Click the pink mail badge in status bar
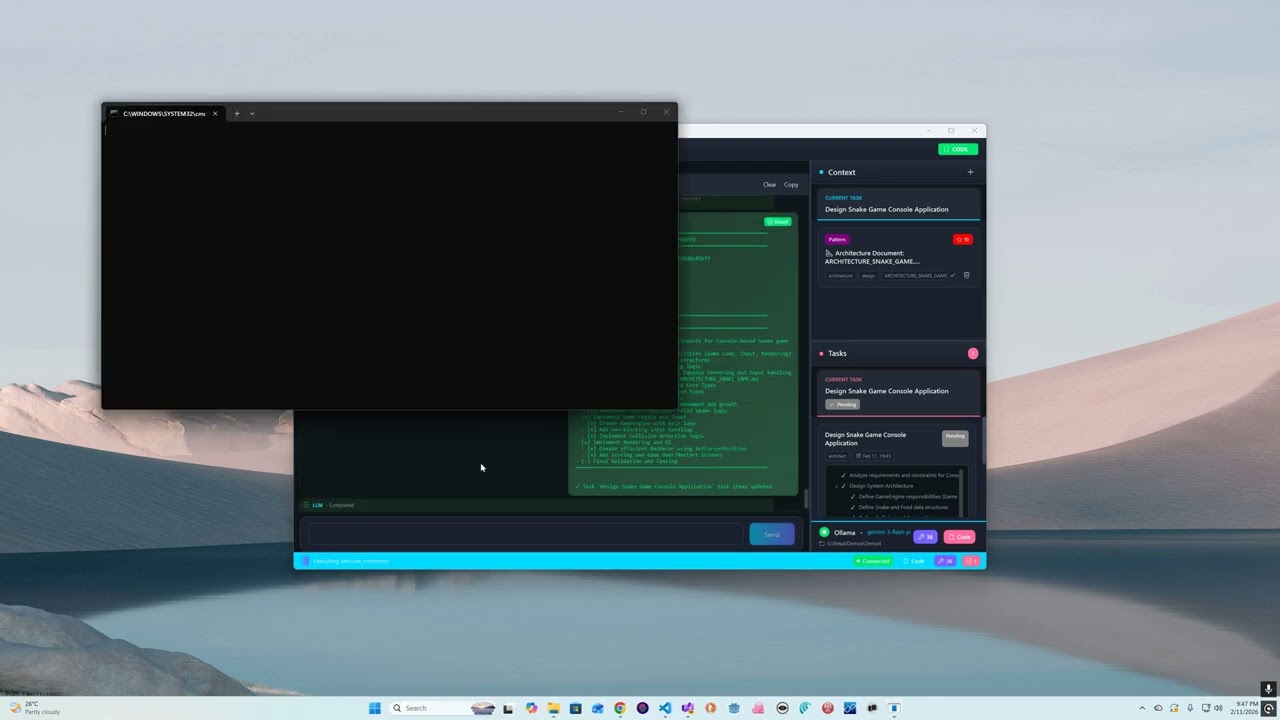 pyautogui.click(x=971, y=561)
